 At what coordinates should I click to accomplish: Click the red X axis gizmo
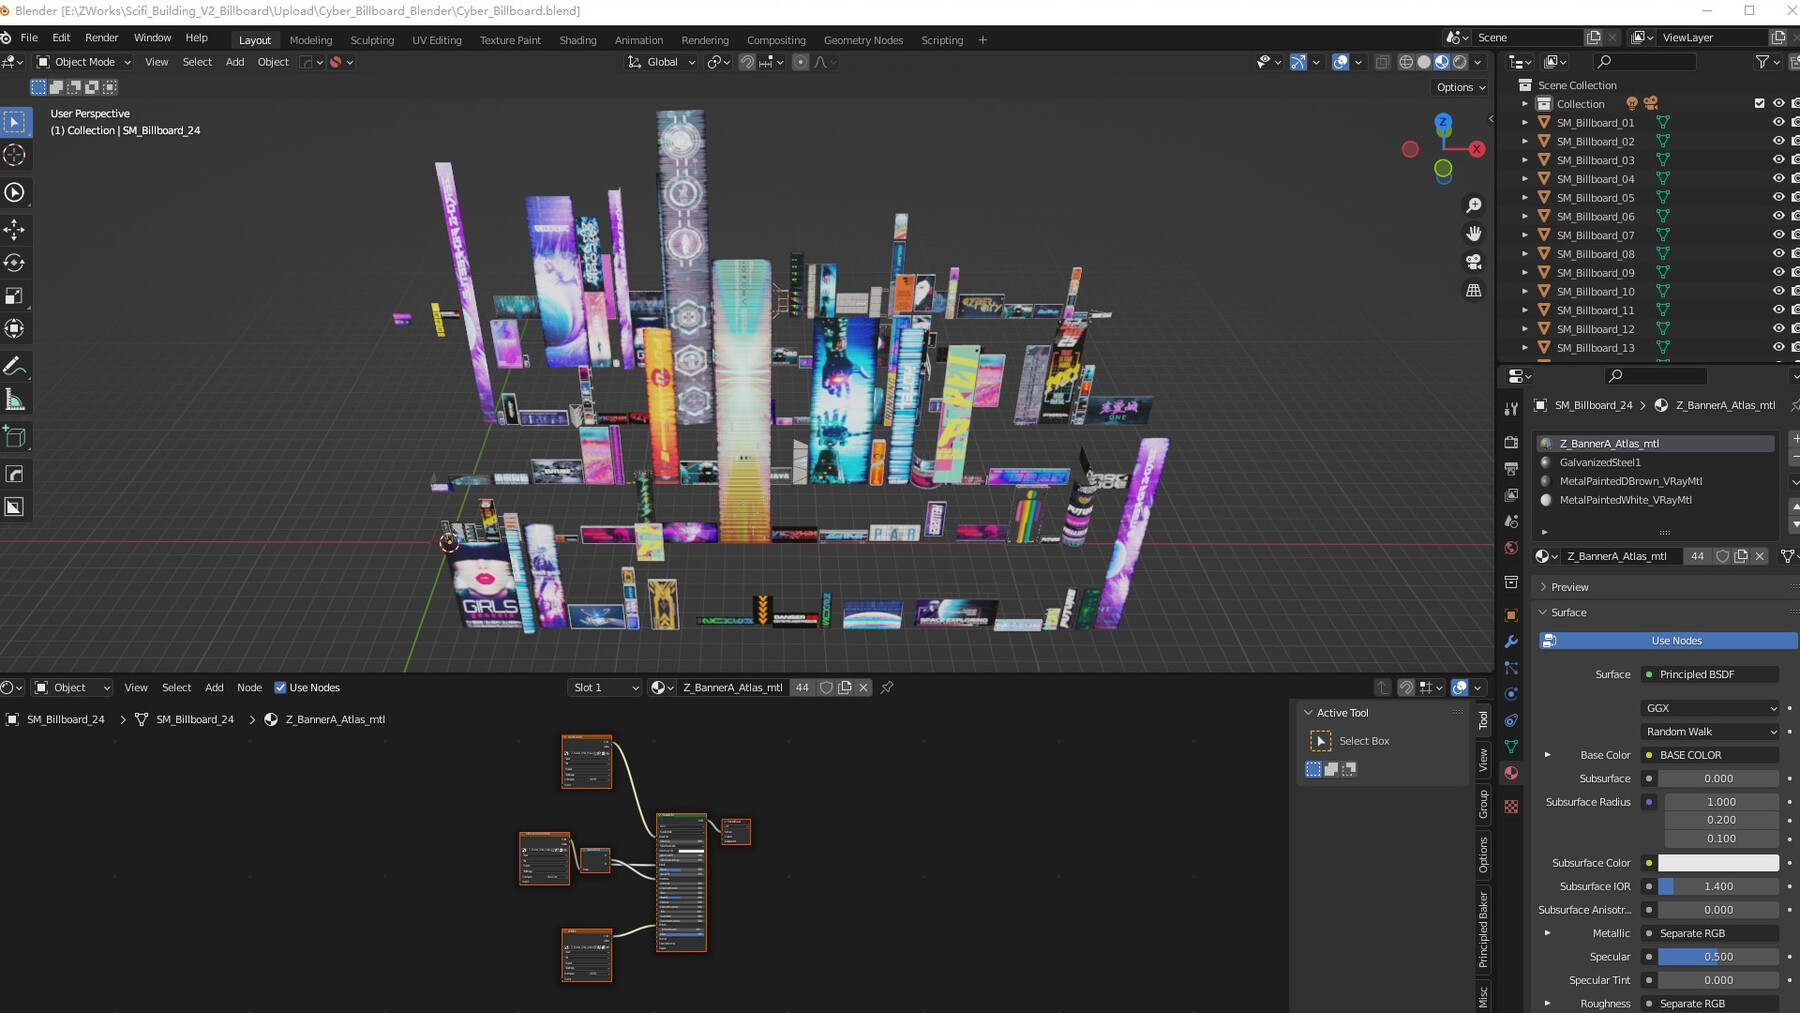click(x=1476, y=149)
